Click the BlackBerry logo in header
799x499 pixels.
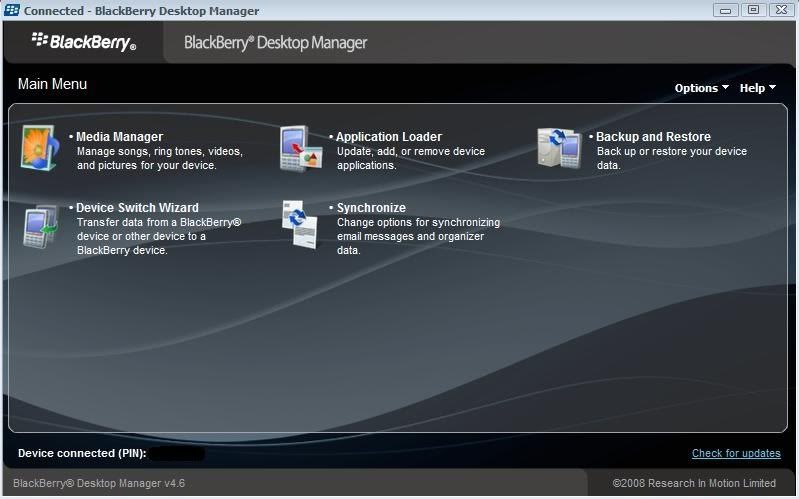[x=84, y=42]
